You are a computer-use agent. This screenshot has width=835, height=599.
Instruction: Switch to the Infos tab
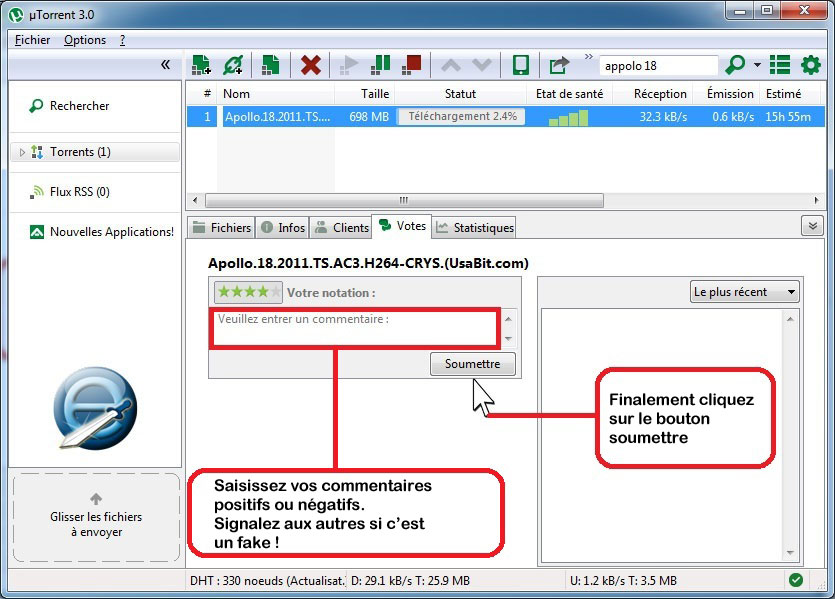(283, 227)
